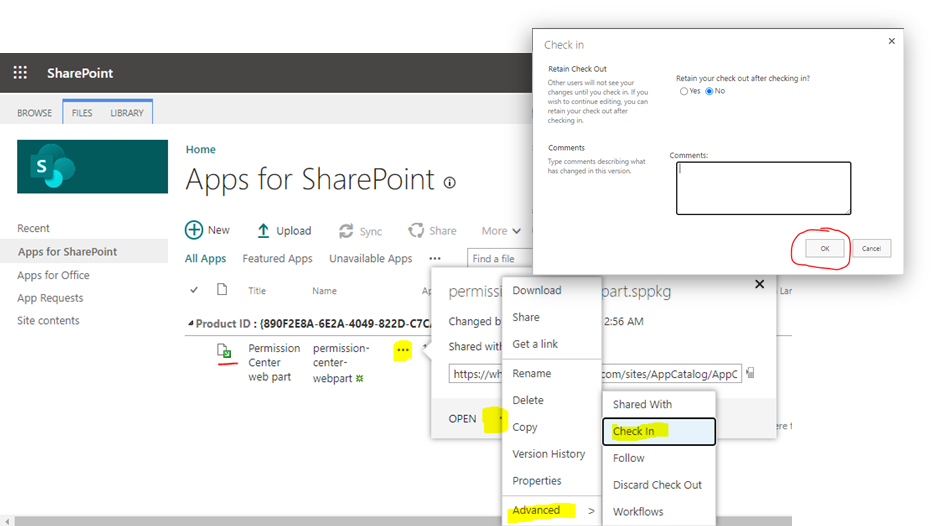Switch to the BROWSE ribbon tab
Viewport: 938px width, 526px height.
coord(35,113)
